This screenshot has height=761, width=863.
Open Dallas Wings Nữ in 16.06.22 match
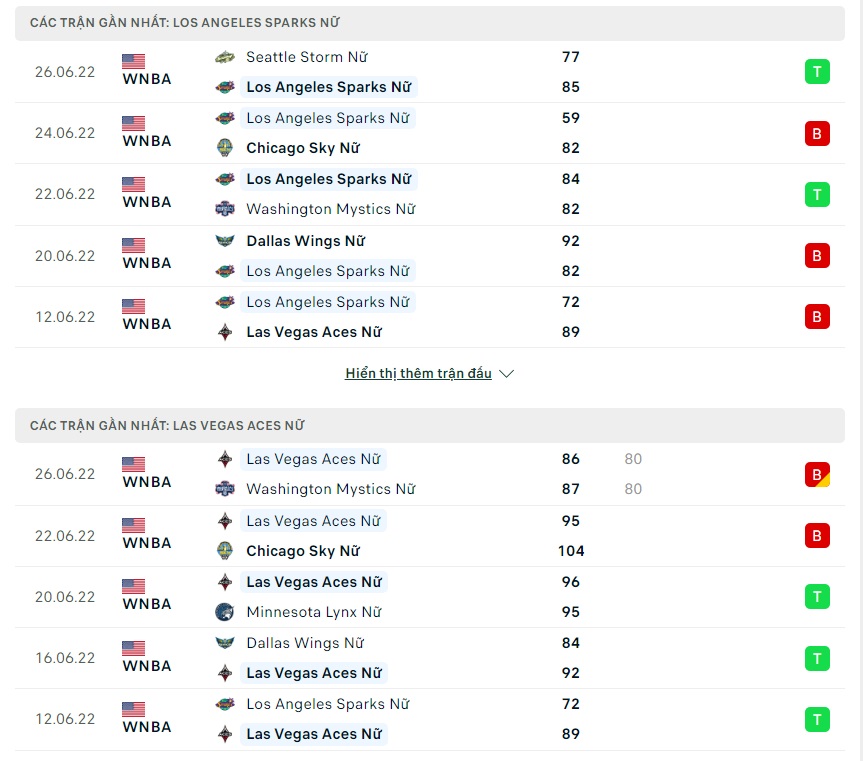(305, 643)
